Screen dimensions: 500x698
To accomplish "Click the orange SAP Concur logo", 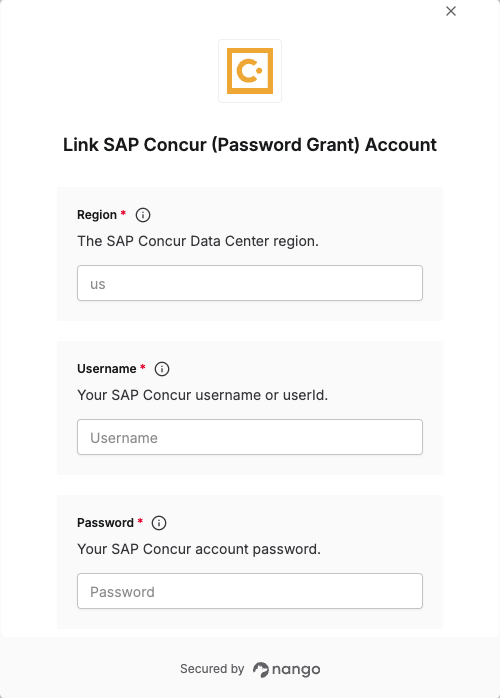I will [x=250, y=71].
